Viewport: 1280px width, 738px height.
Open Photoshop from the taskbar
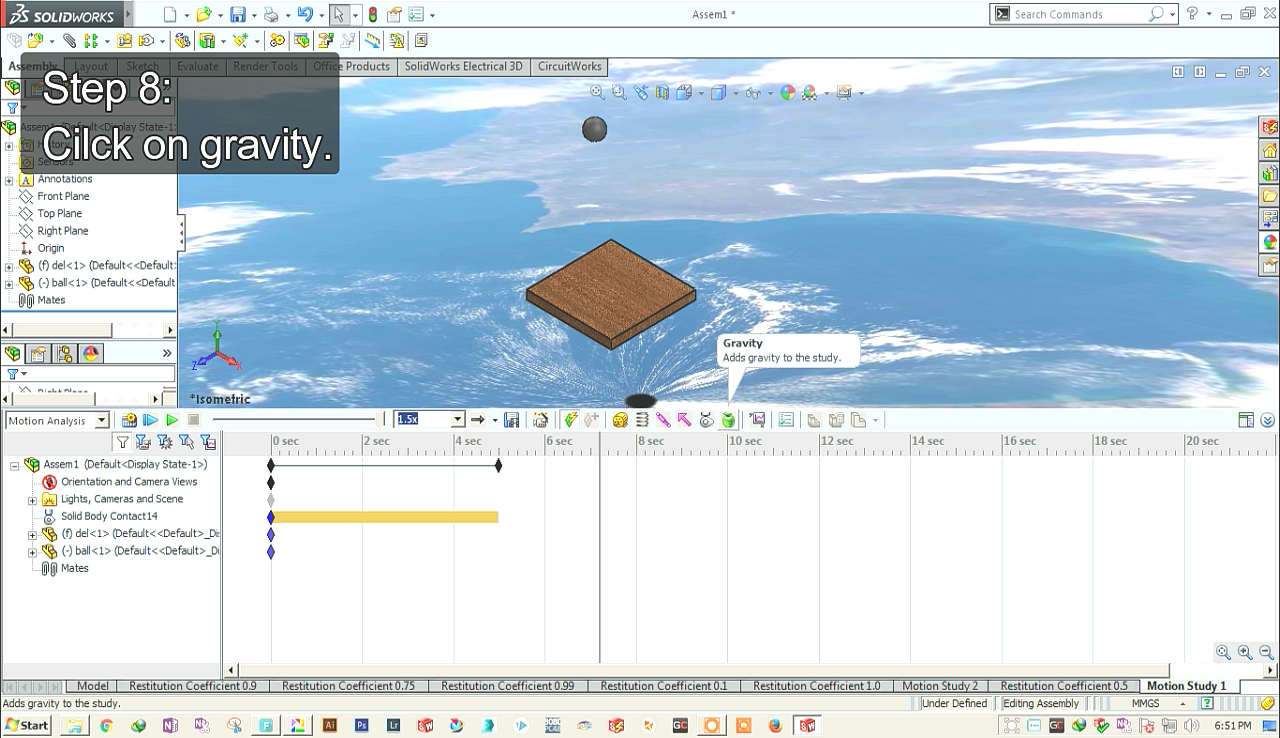[x=362, y=725]
